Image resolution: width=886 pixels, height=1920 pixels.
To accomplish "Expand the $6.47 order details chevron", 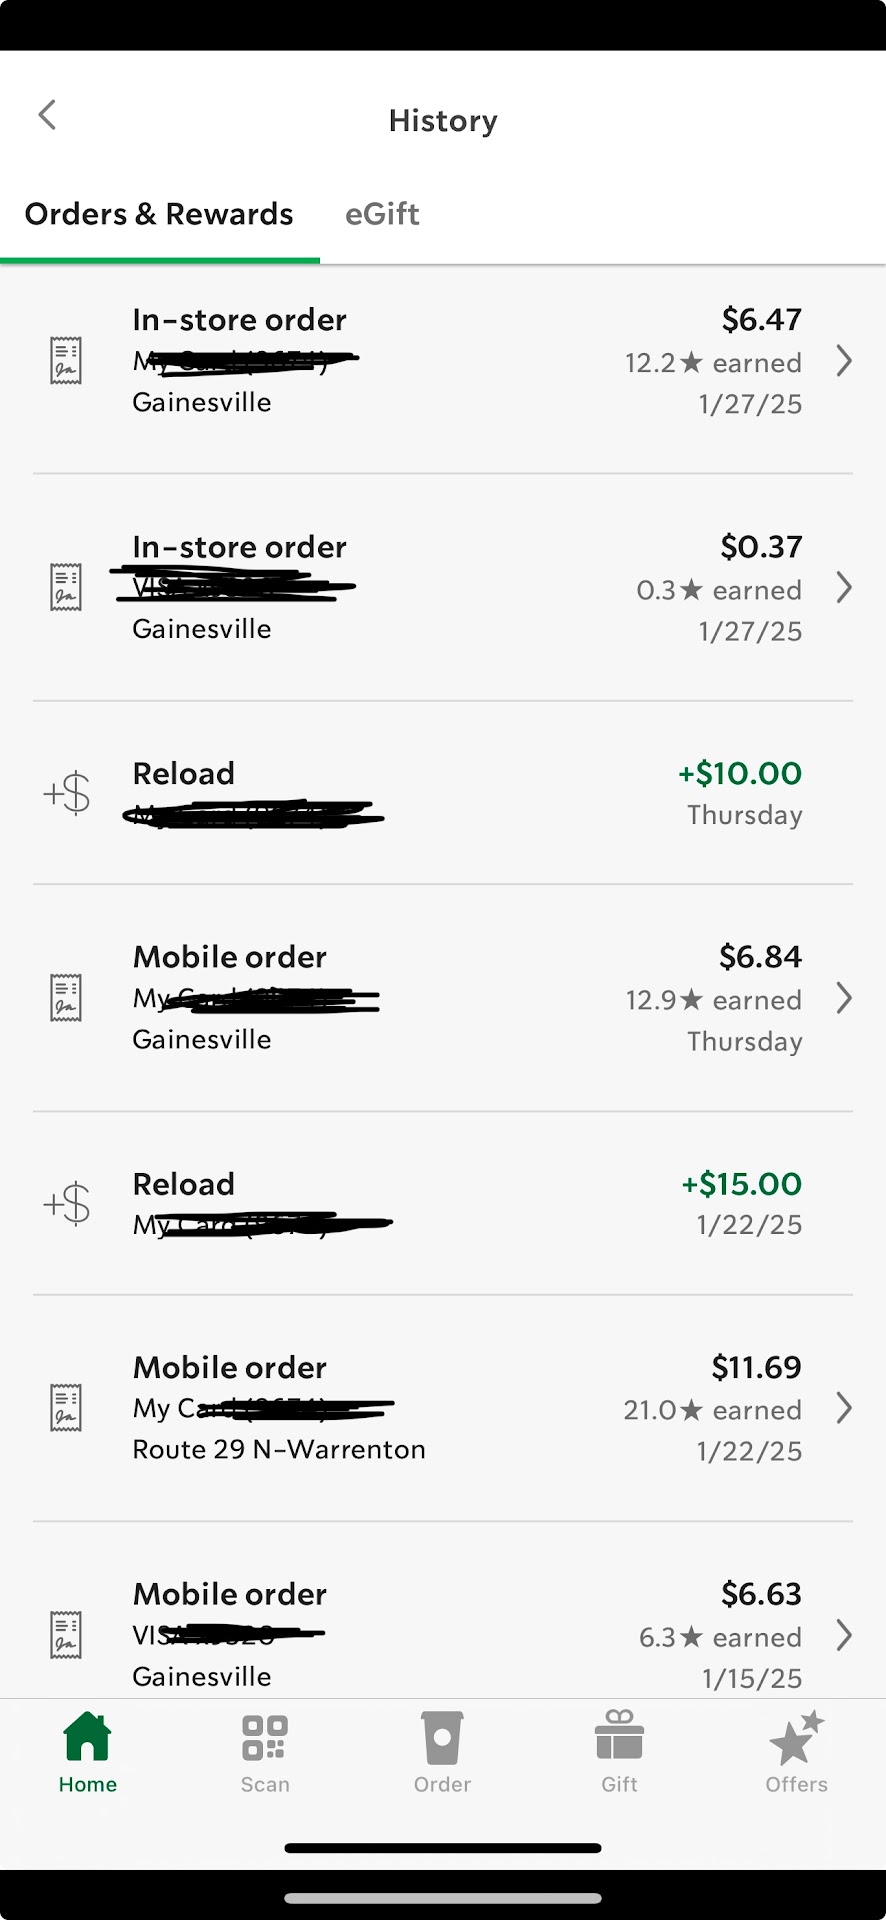I will pos(844,361).
